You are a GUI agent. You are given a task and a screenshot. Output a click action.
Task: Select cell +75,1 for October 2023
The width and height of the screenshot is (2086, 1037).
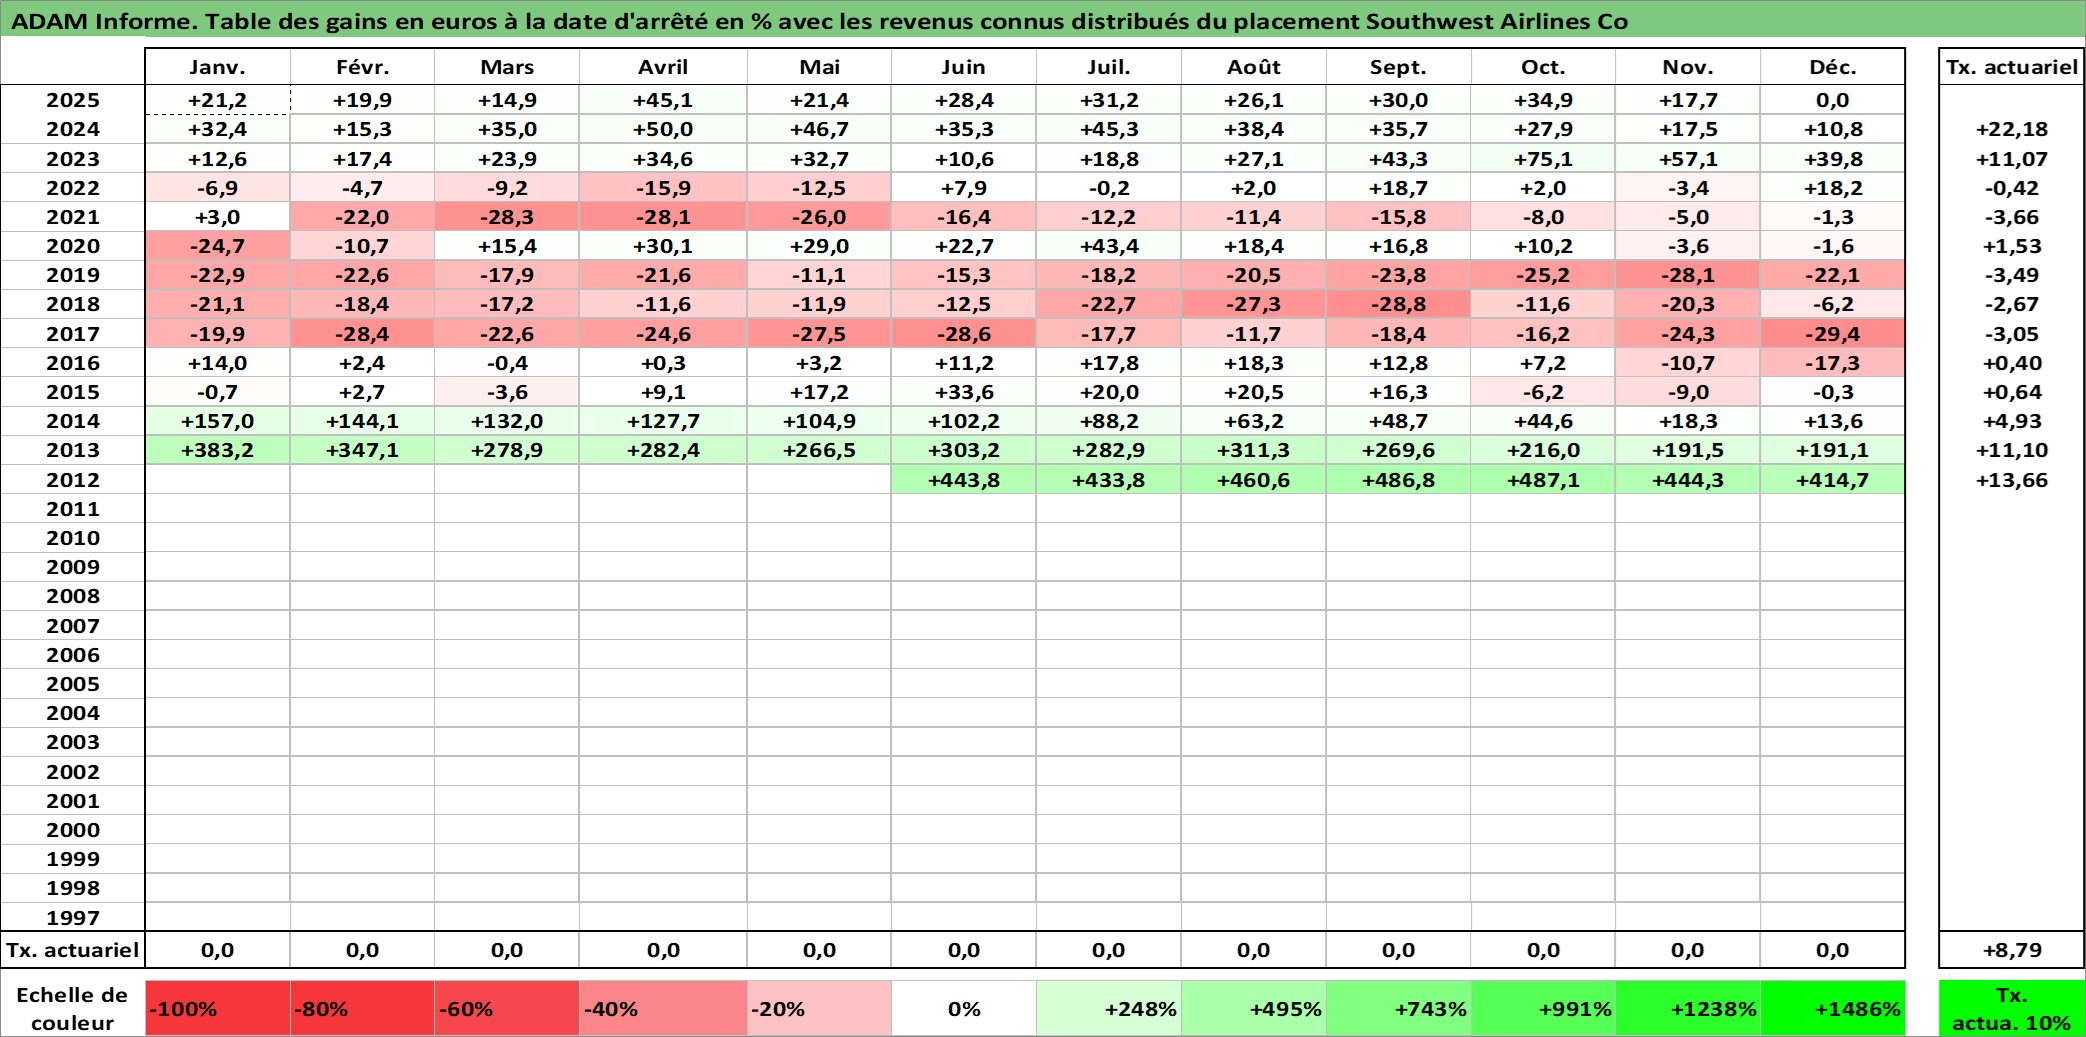pyautogui.click(x=1543, y=159)
